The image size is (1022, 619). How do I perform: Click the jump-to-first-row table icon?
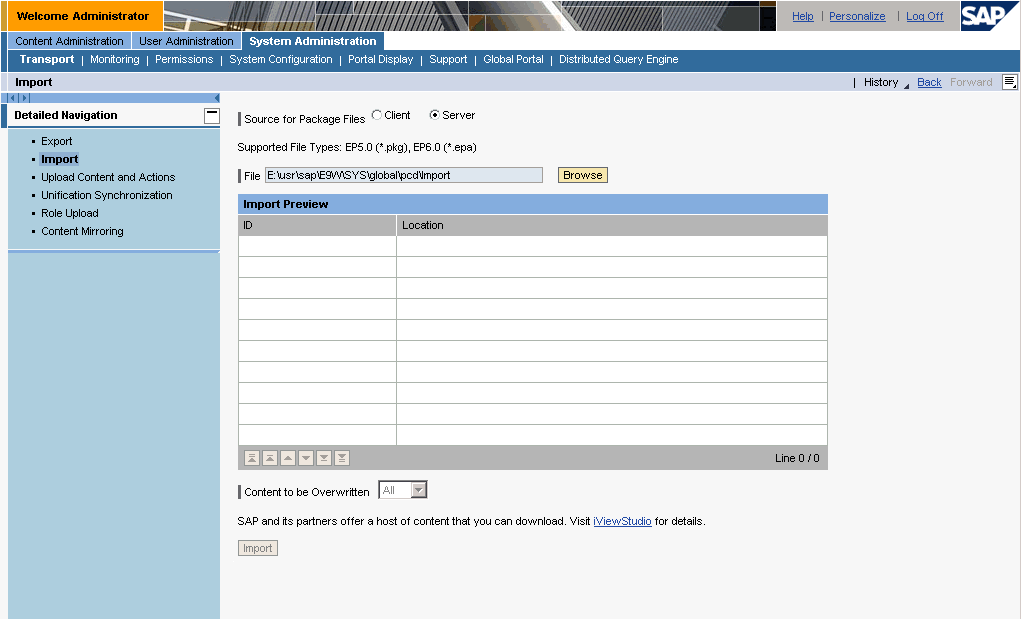click(x=252, y=458)
